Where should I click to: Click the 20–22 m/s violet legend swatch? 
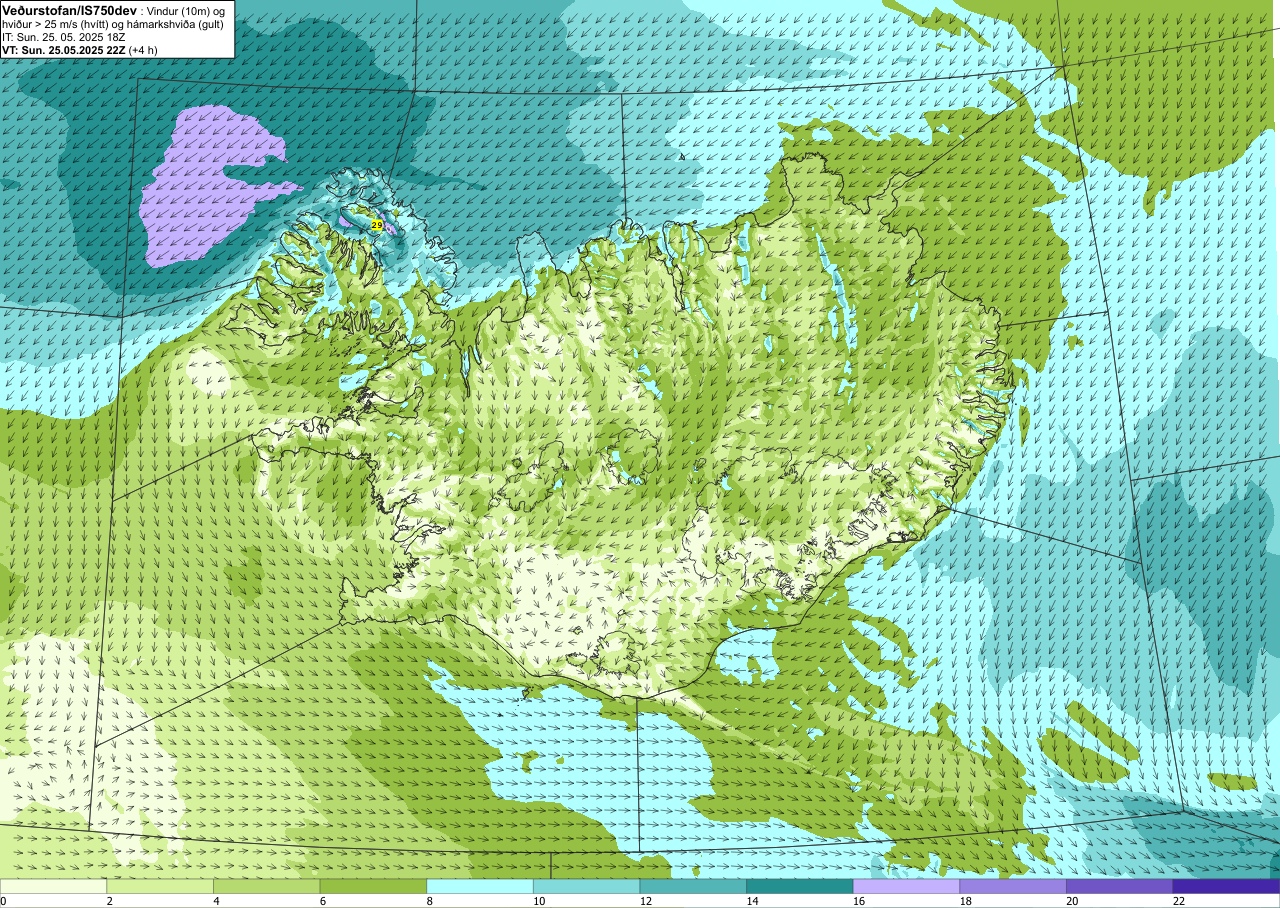(1120, 886)
